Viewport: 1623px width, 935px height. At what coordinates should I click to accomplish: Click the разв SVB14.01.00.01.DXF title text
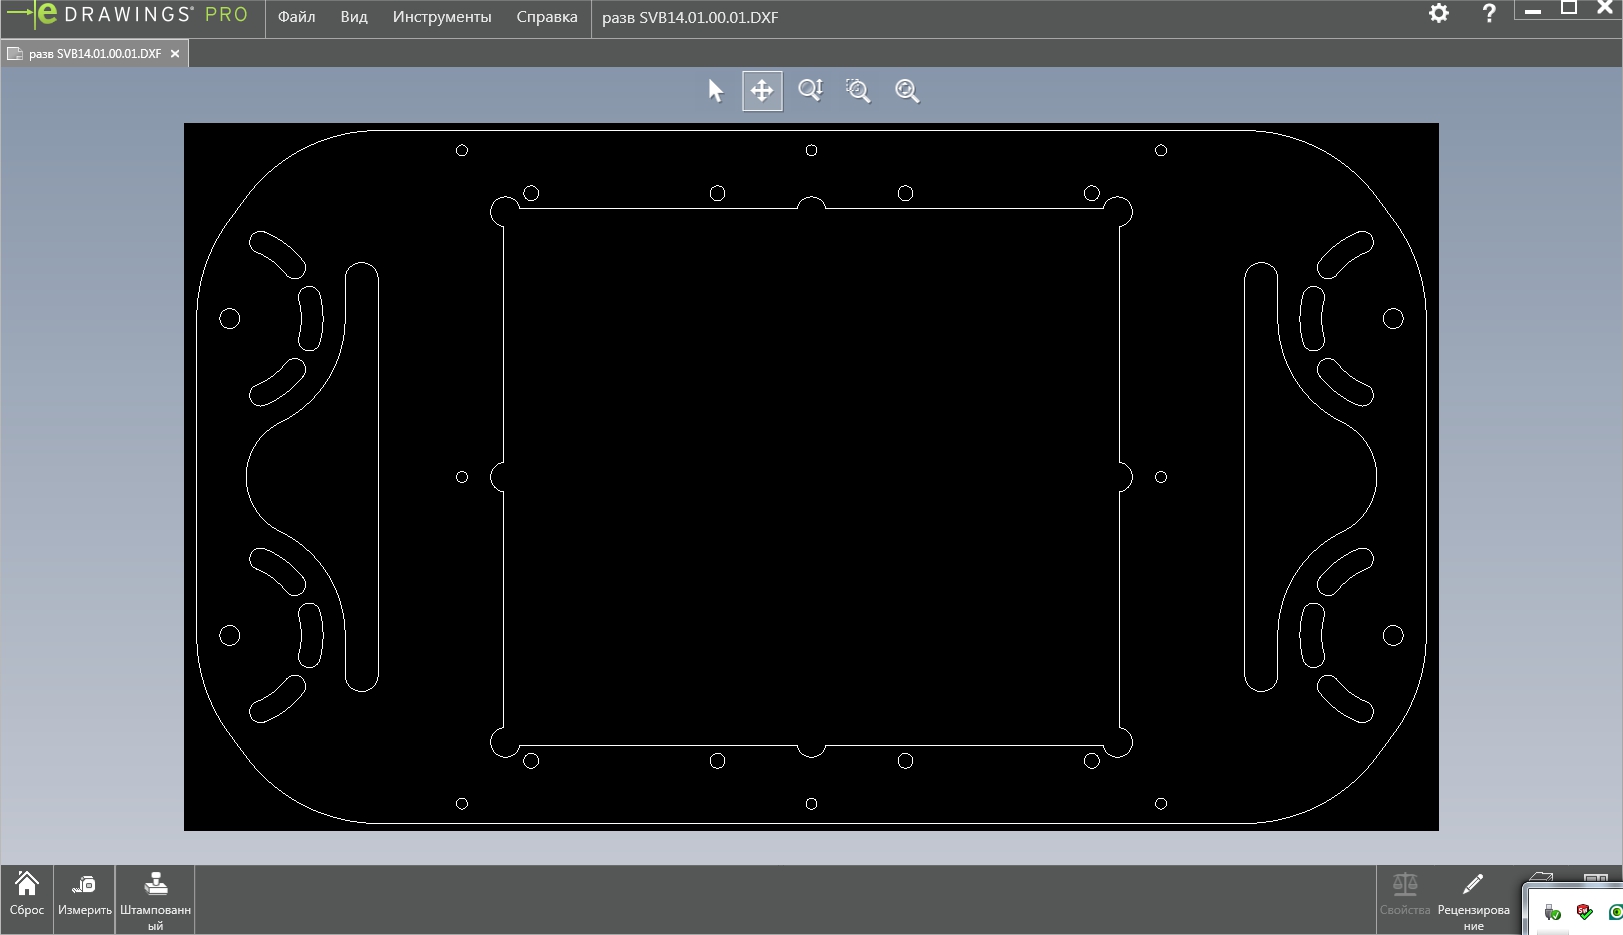[x=690, y=18]
